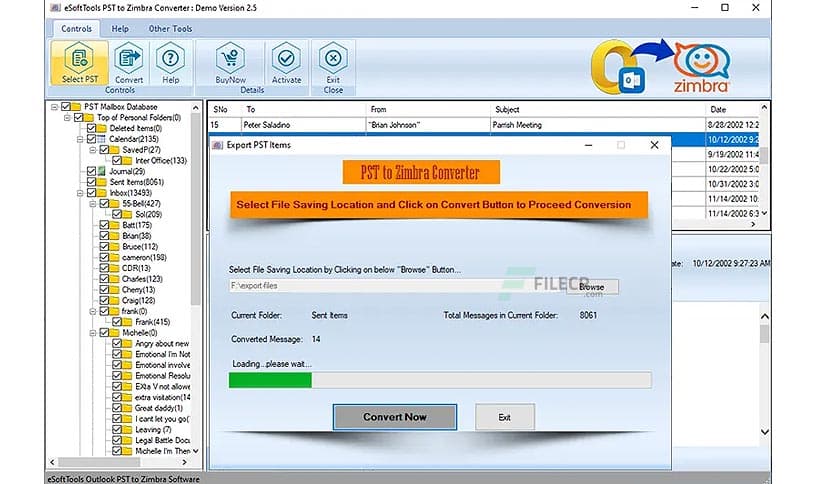This screenshot has width=836, height=484.
Task: Select the Calendar(2135) calendar icon
Action: tap(102, 139)
